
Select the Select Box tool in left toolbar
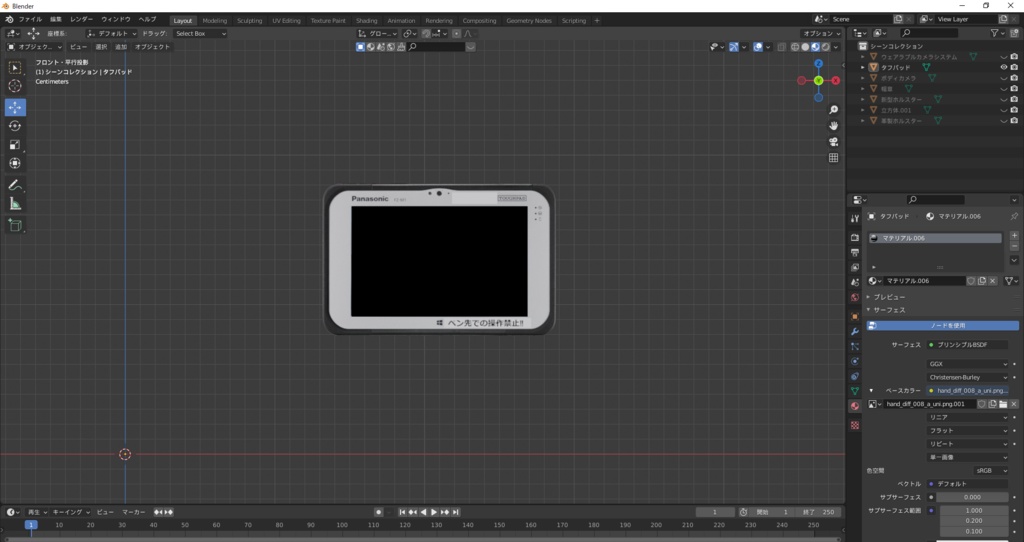[x=15, y=67]
